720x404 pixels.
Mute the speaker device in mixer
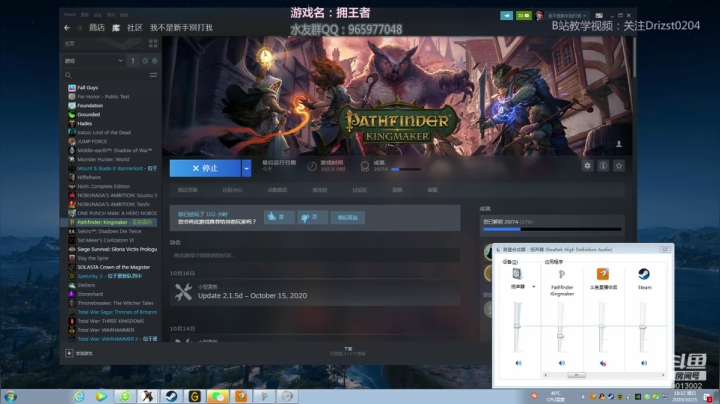[x=518, y=363]
